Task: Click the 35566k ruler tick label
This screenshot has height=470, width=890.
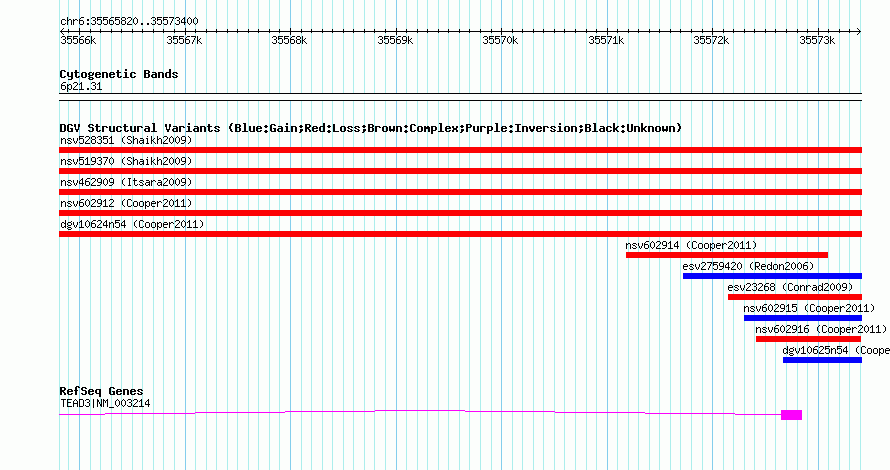Action: [x=78, y=40]
